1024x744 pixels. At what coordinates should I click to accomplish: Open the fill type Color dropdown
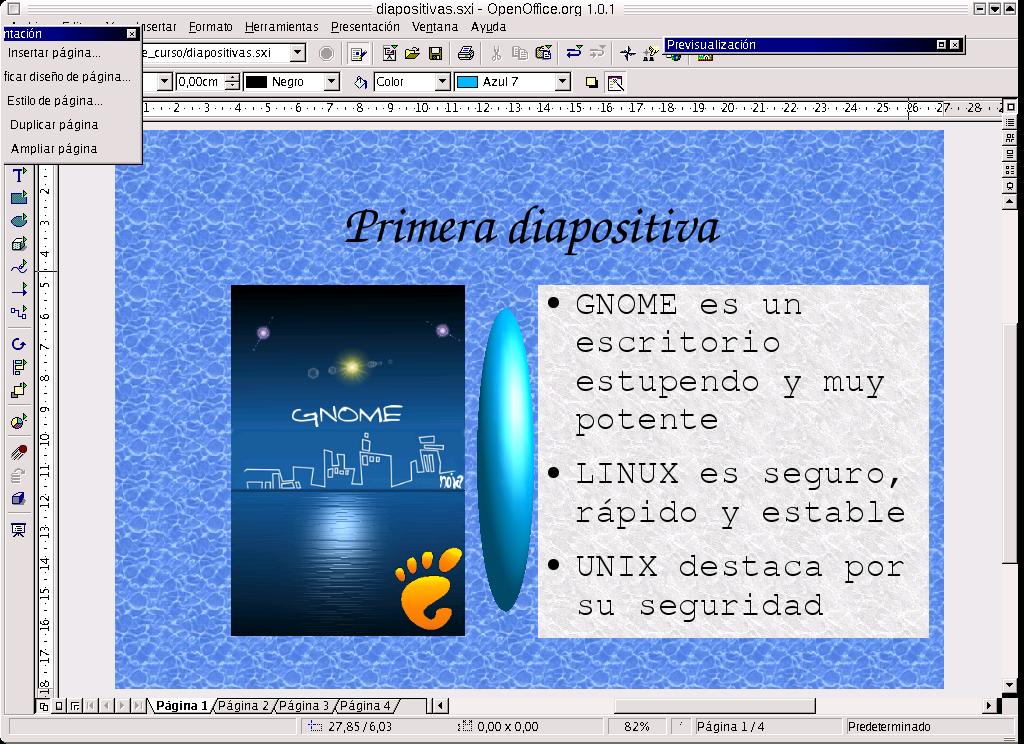click(441, 82)
